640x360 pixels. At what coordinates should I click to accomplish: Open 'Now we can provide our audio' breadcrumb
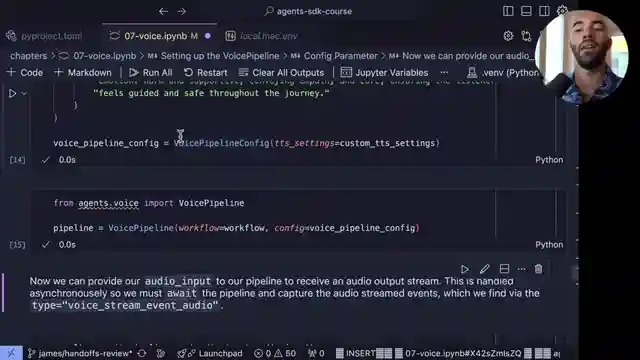pos(461,56)
